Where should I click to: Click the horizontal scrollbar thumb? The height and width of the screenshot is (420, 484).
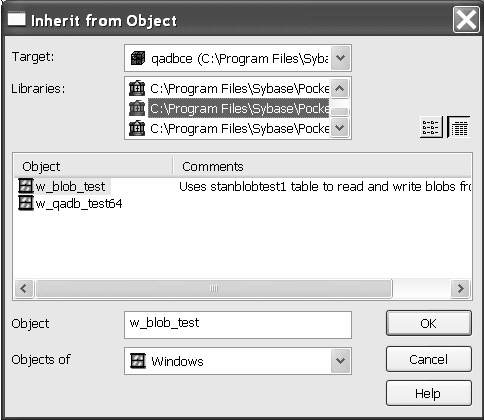[214, 288]
